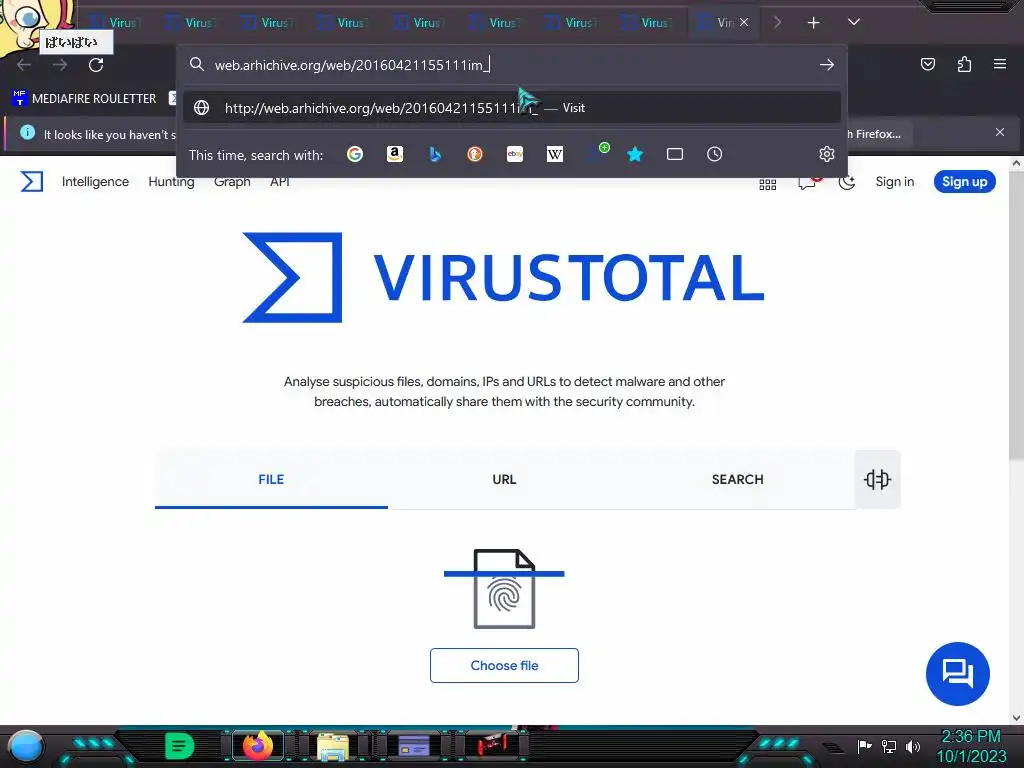Click the fingerprint file upload icon
The image size is (1024, 768).
point(504,589)
